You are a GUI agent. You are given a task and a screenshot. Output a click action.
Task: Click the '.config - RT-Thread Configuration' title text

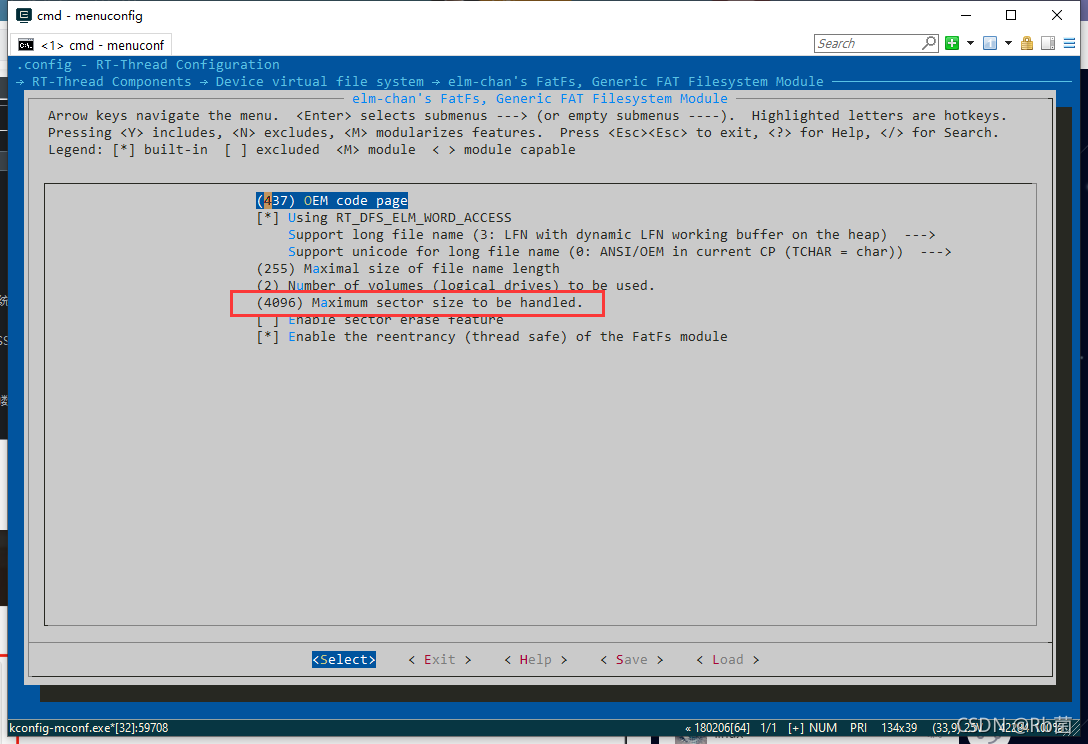click(x=148, y=65)
